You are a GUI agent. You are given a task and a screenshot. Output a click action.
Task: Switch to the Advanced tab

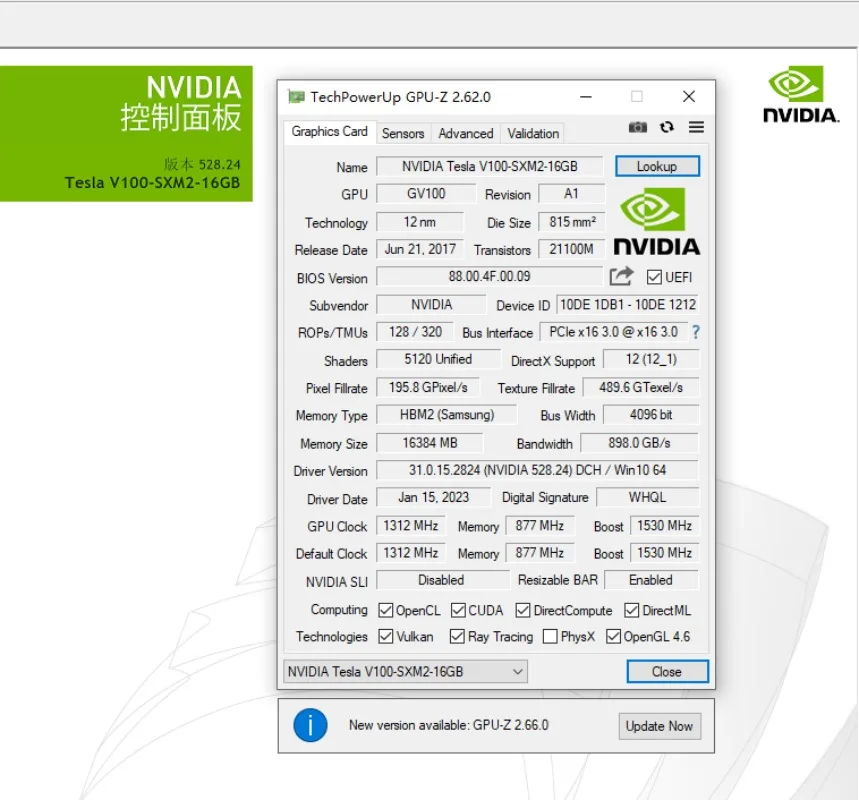pyautogui.click(x=466, y=133)
